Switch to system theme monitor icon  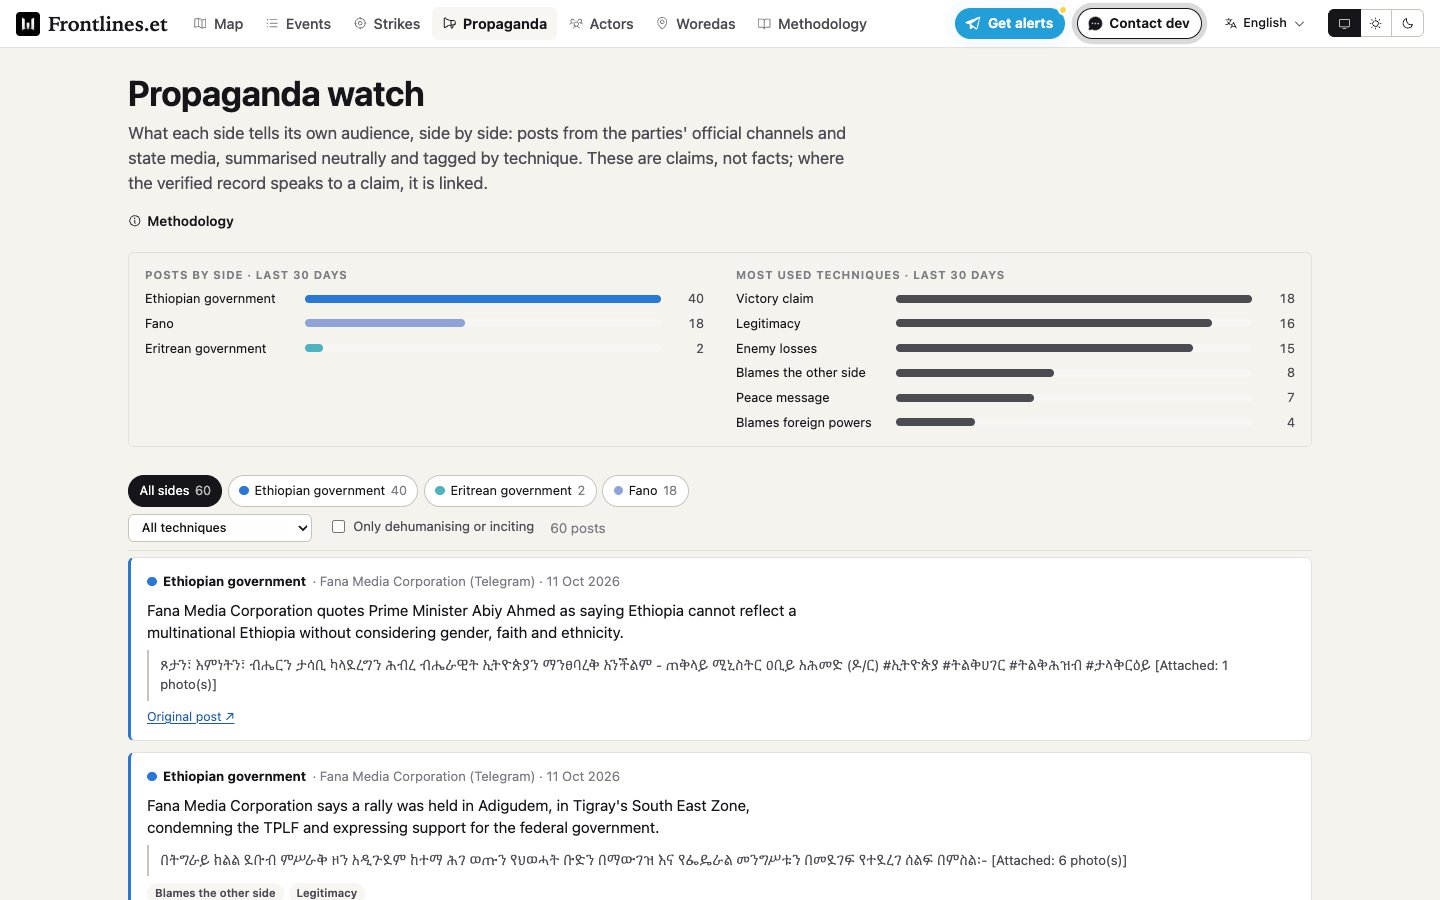1344,23
